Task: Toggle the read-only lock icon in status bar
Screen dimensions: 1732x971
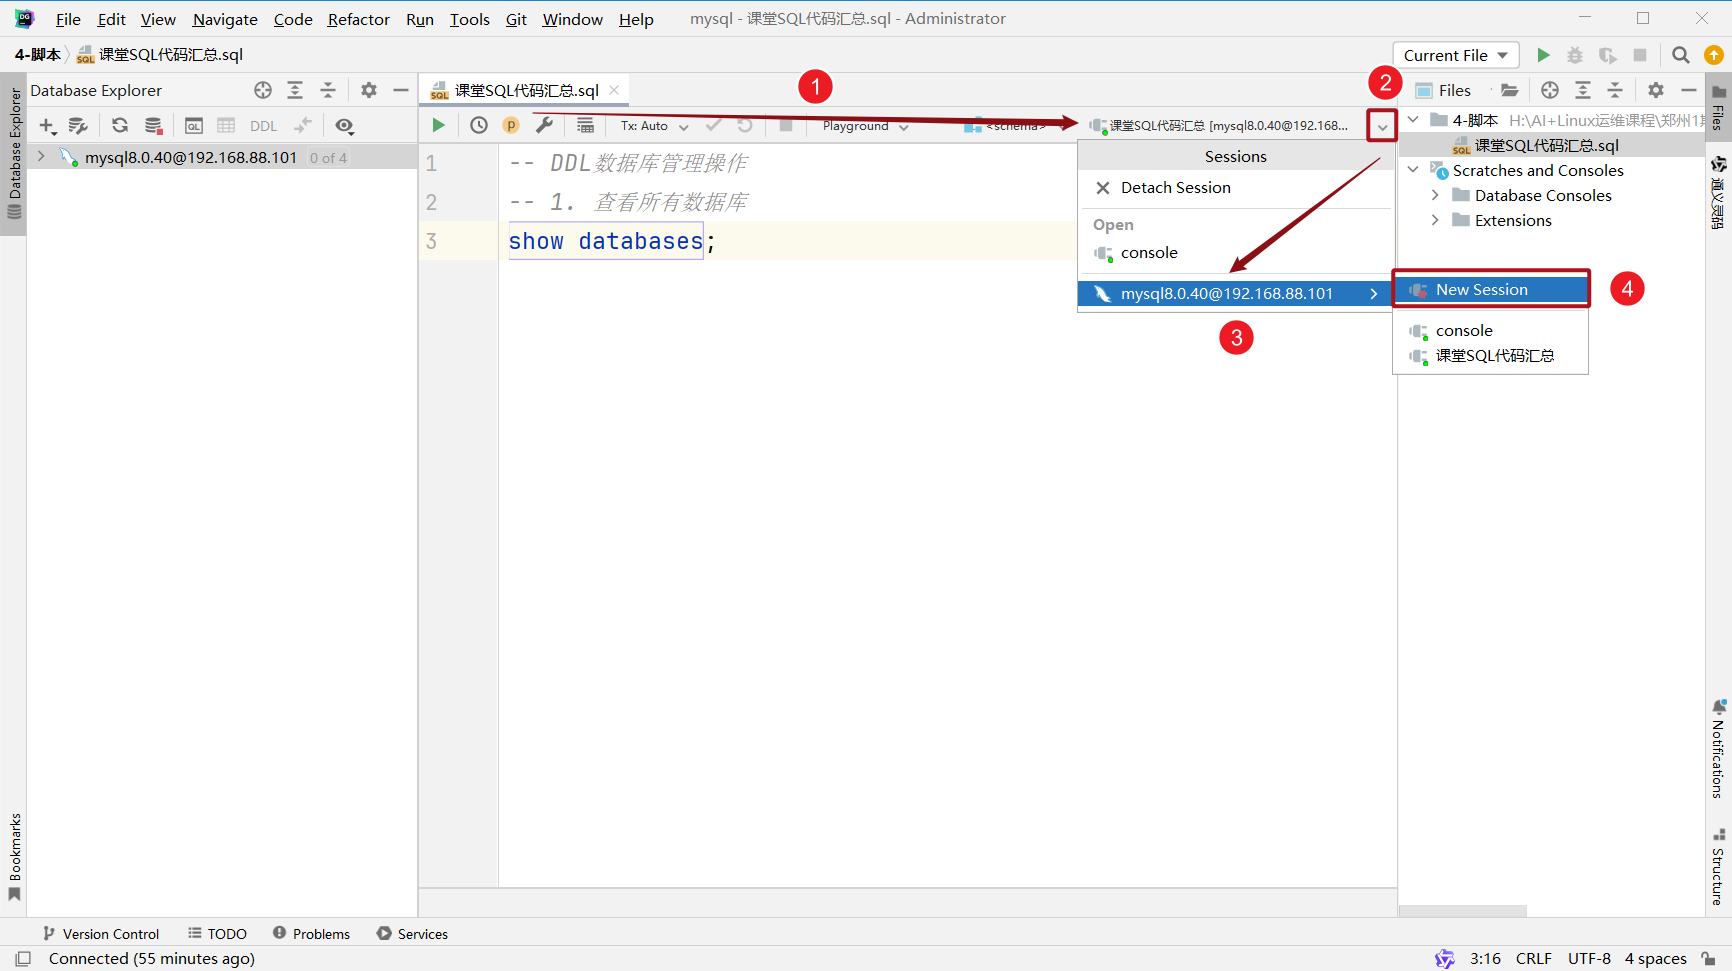Action: (x=1710, y=959)
